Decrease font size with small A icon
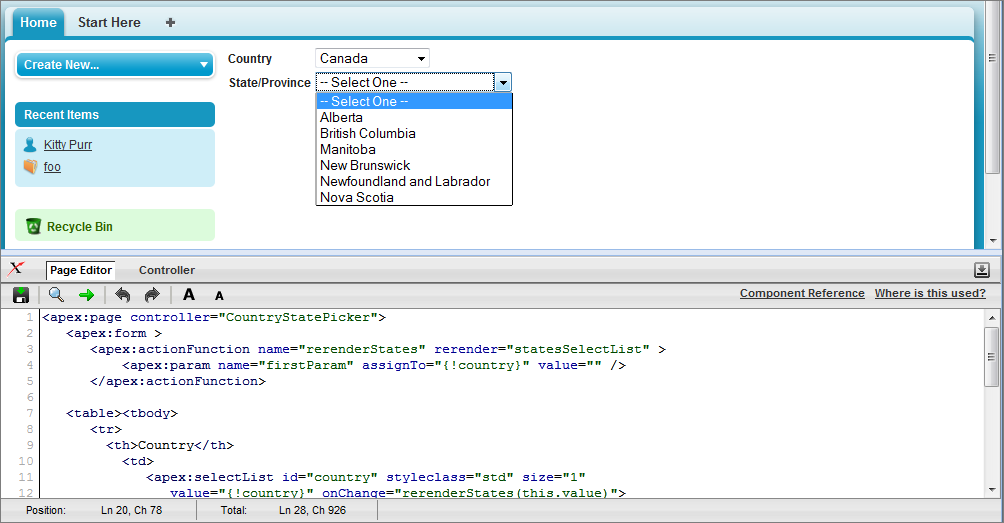Image resolution: width=1004 pixels, height=523 pixels. pos(219,296)
